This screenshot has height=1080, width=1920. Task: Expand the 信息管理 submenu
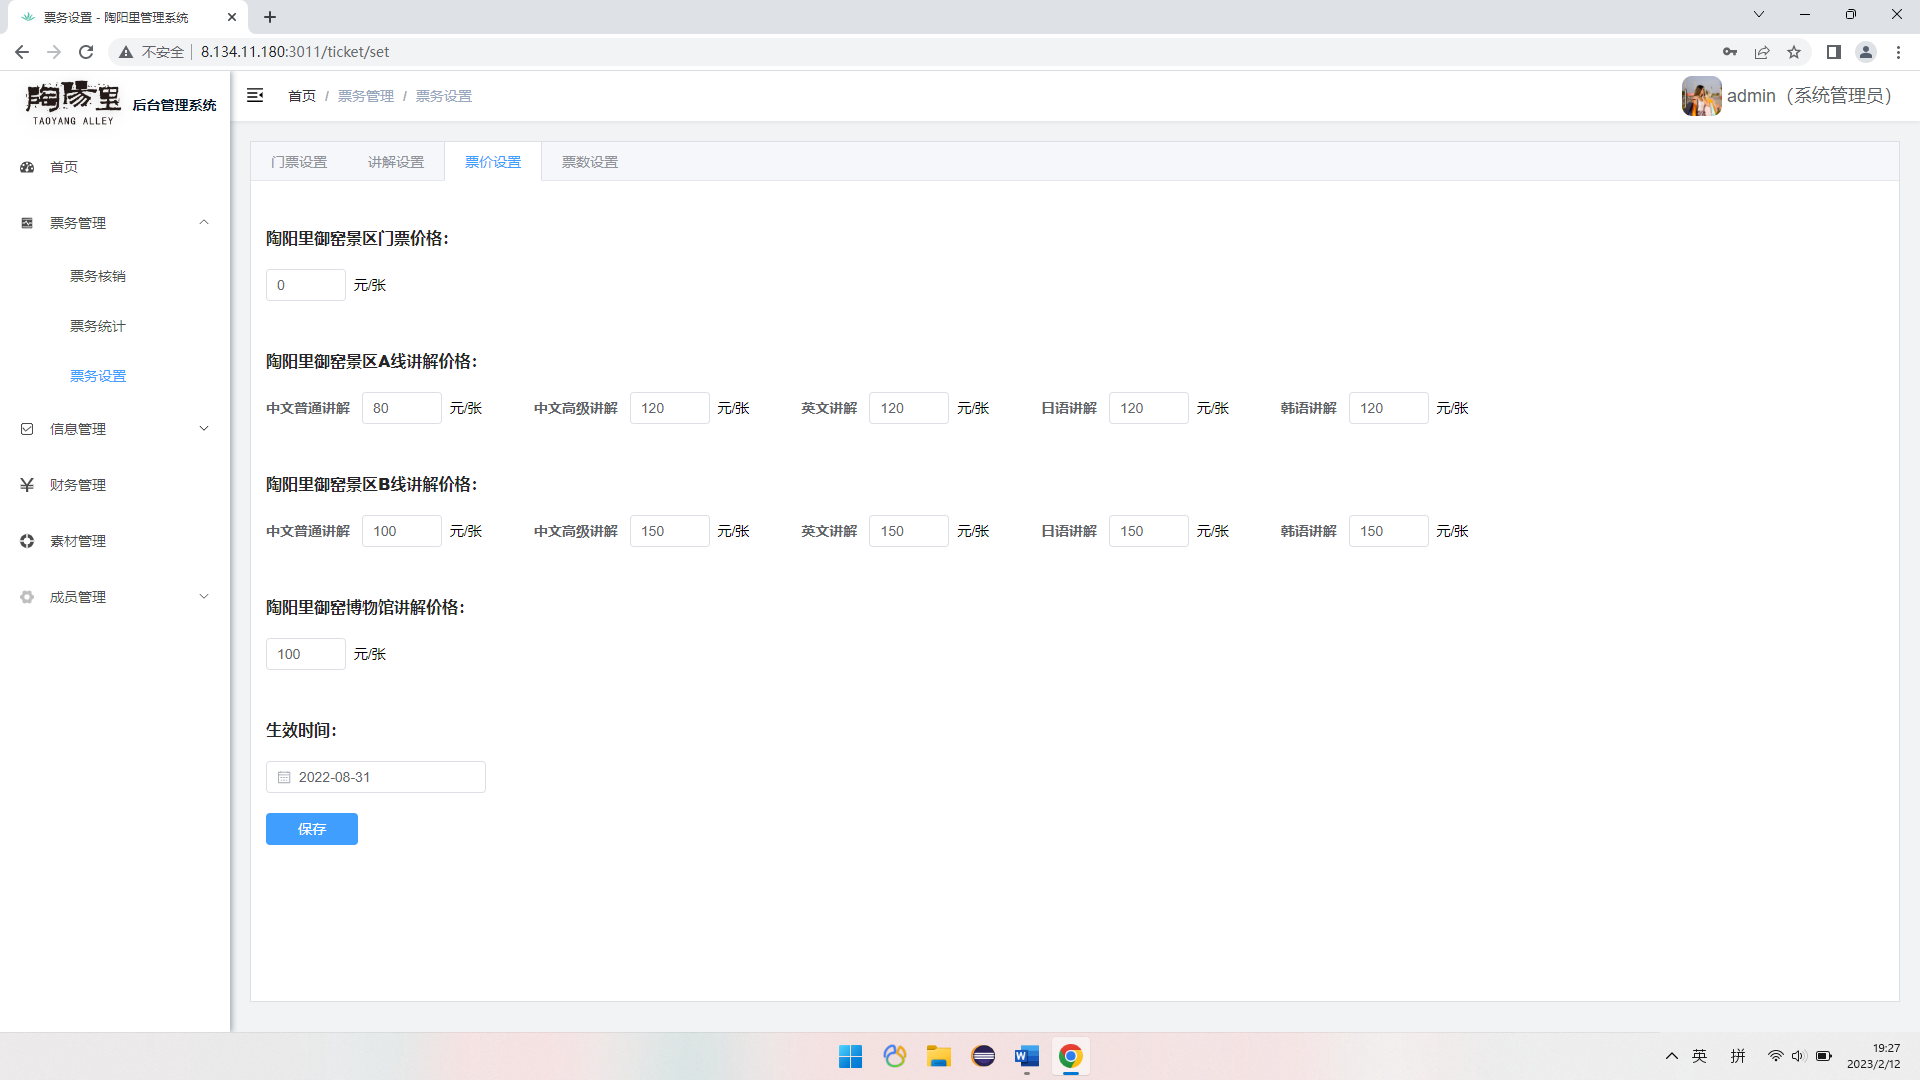click(x=204, y=429)
